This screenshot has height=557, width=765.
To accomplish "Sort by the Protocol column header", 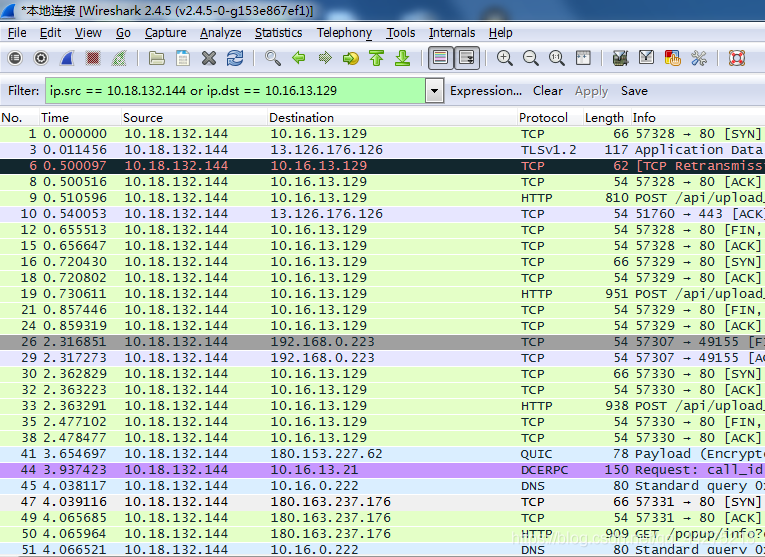I will [550, 118].
